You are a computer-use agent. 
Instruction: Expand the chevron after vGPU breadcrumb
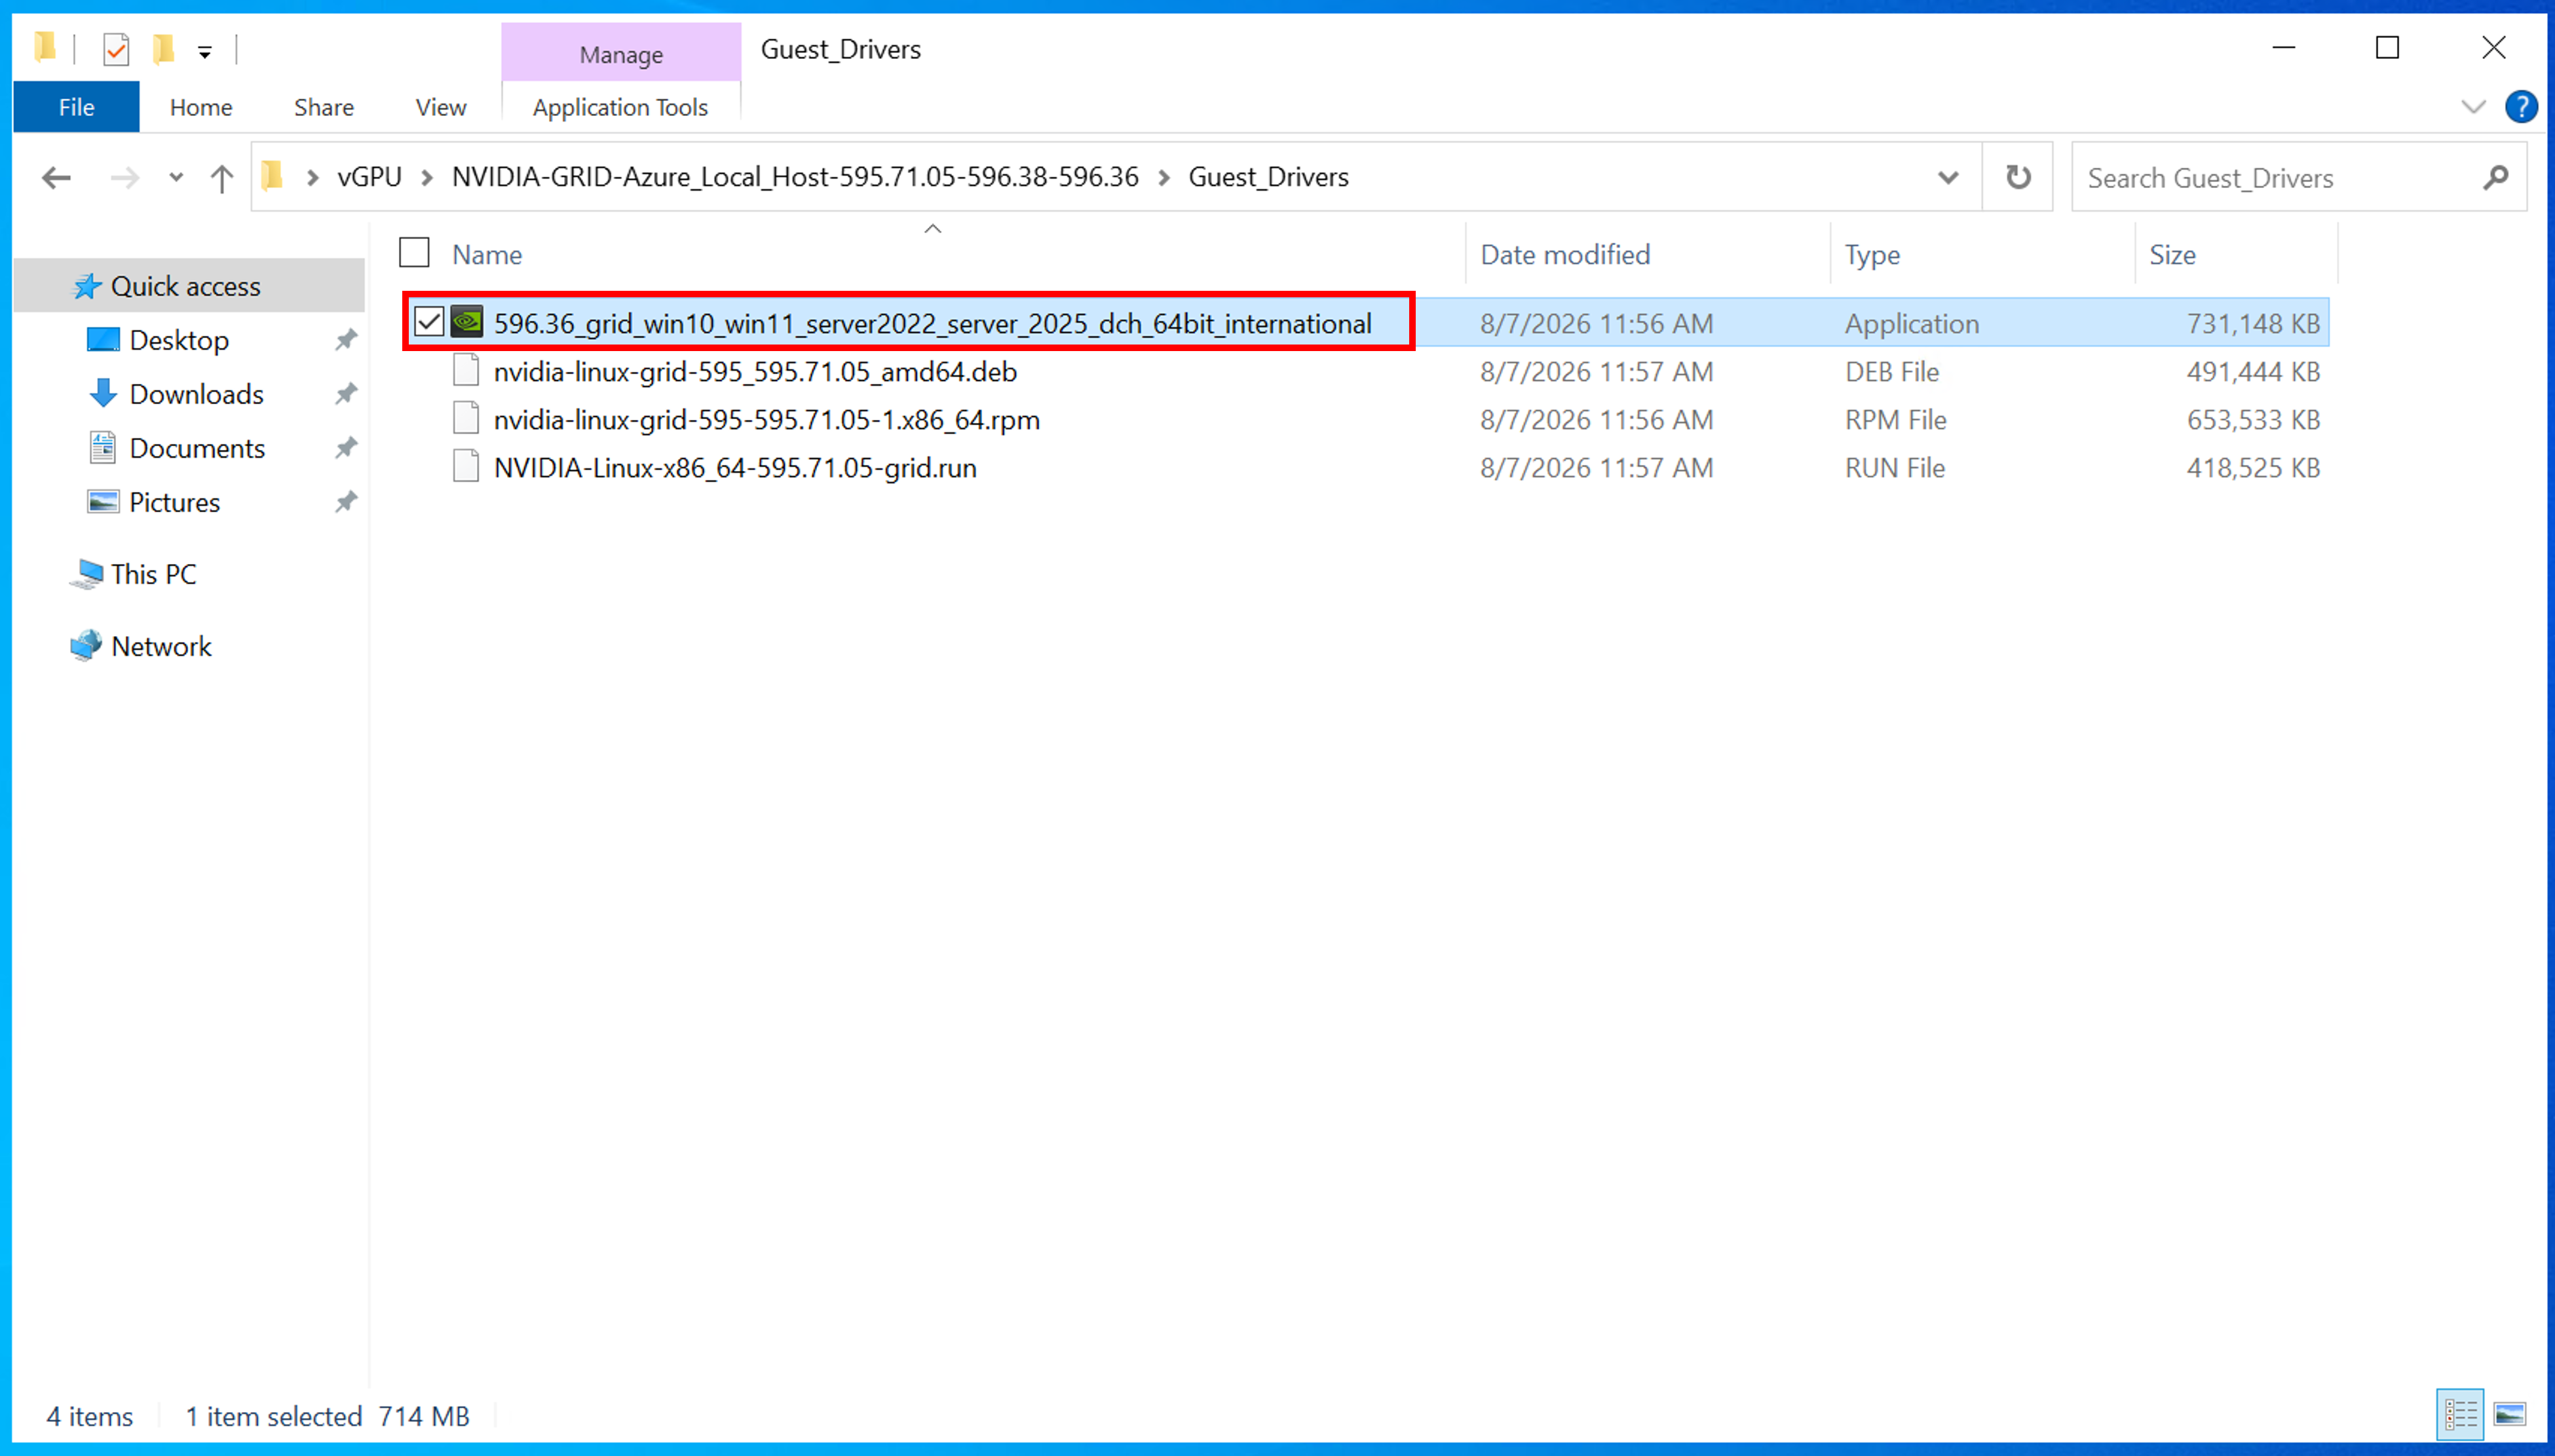[427, 178]
